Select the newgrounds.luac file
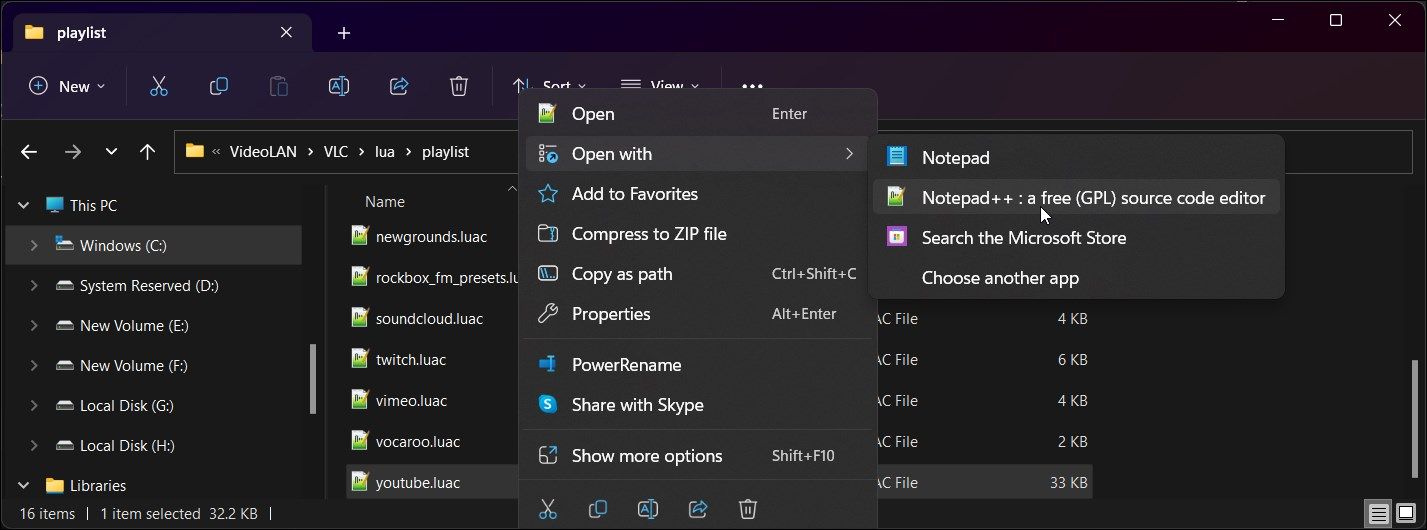 [x=432, y=237]
